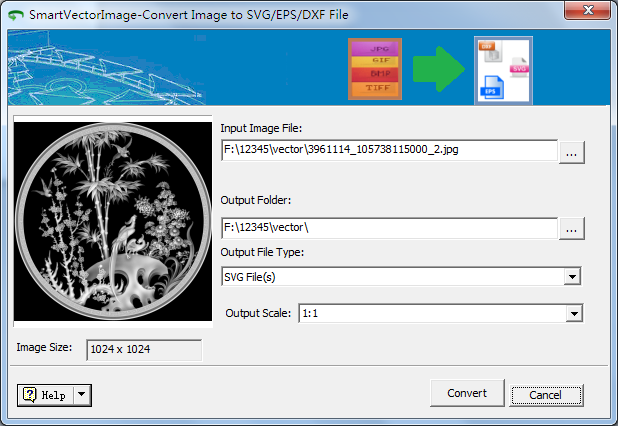Close the SmartVectorImage window
The height and width of the screenshot is (426, 618).
(x=587, y=10)
